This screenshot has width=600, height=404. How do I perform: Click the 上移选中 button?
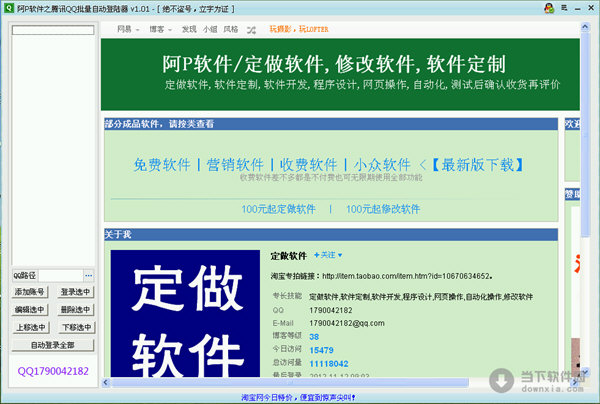[x=31, y=327]
